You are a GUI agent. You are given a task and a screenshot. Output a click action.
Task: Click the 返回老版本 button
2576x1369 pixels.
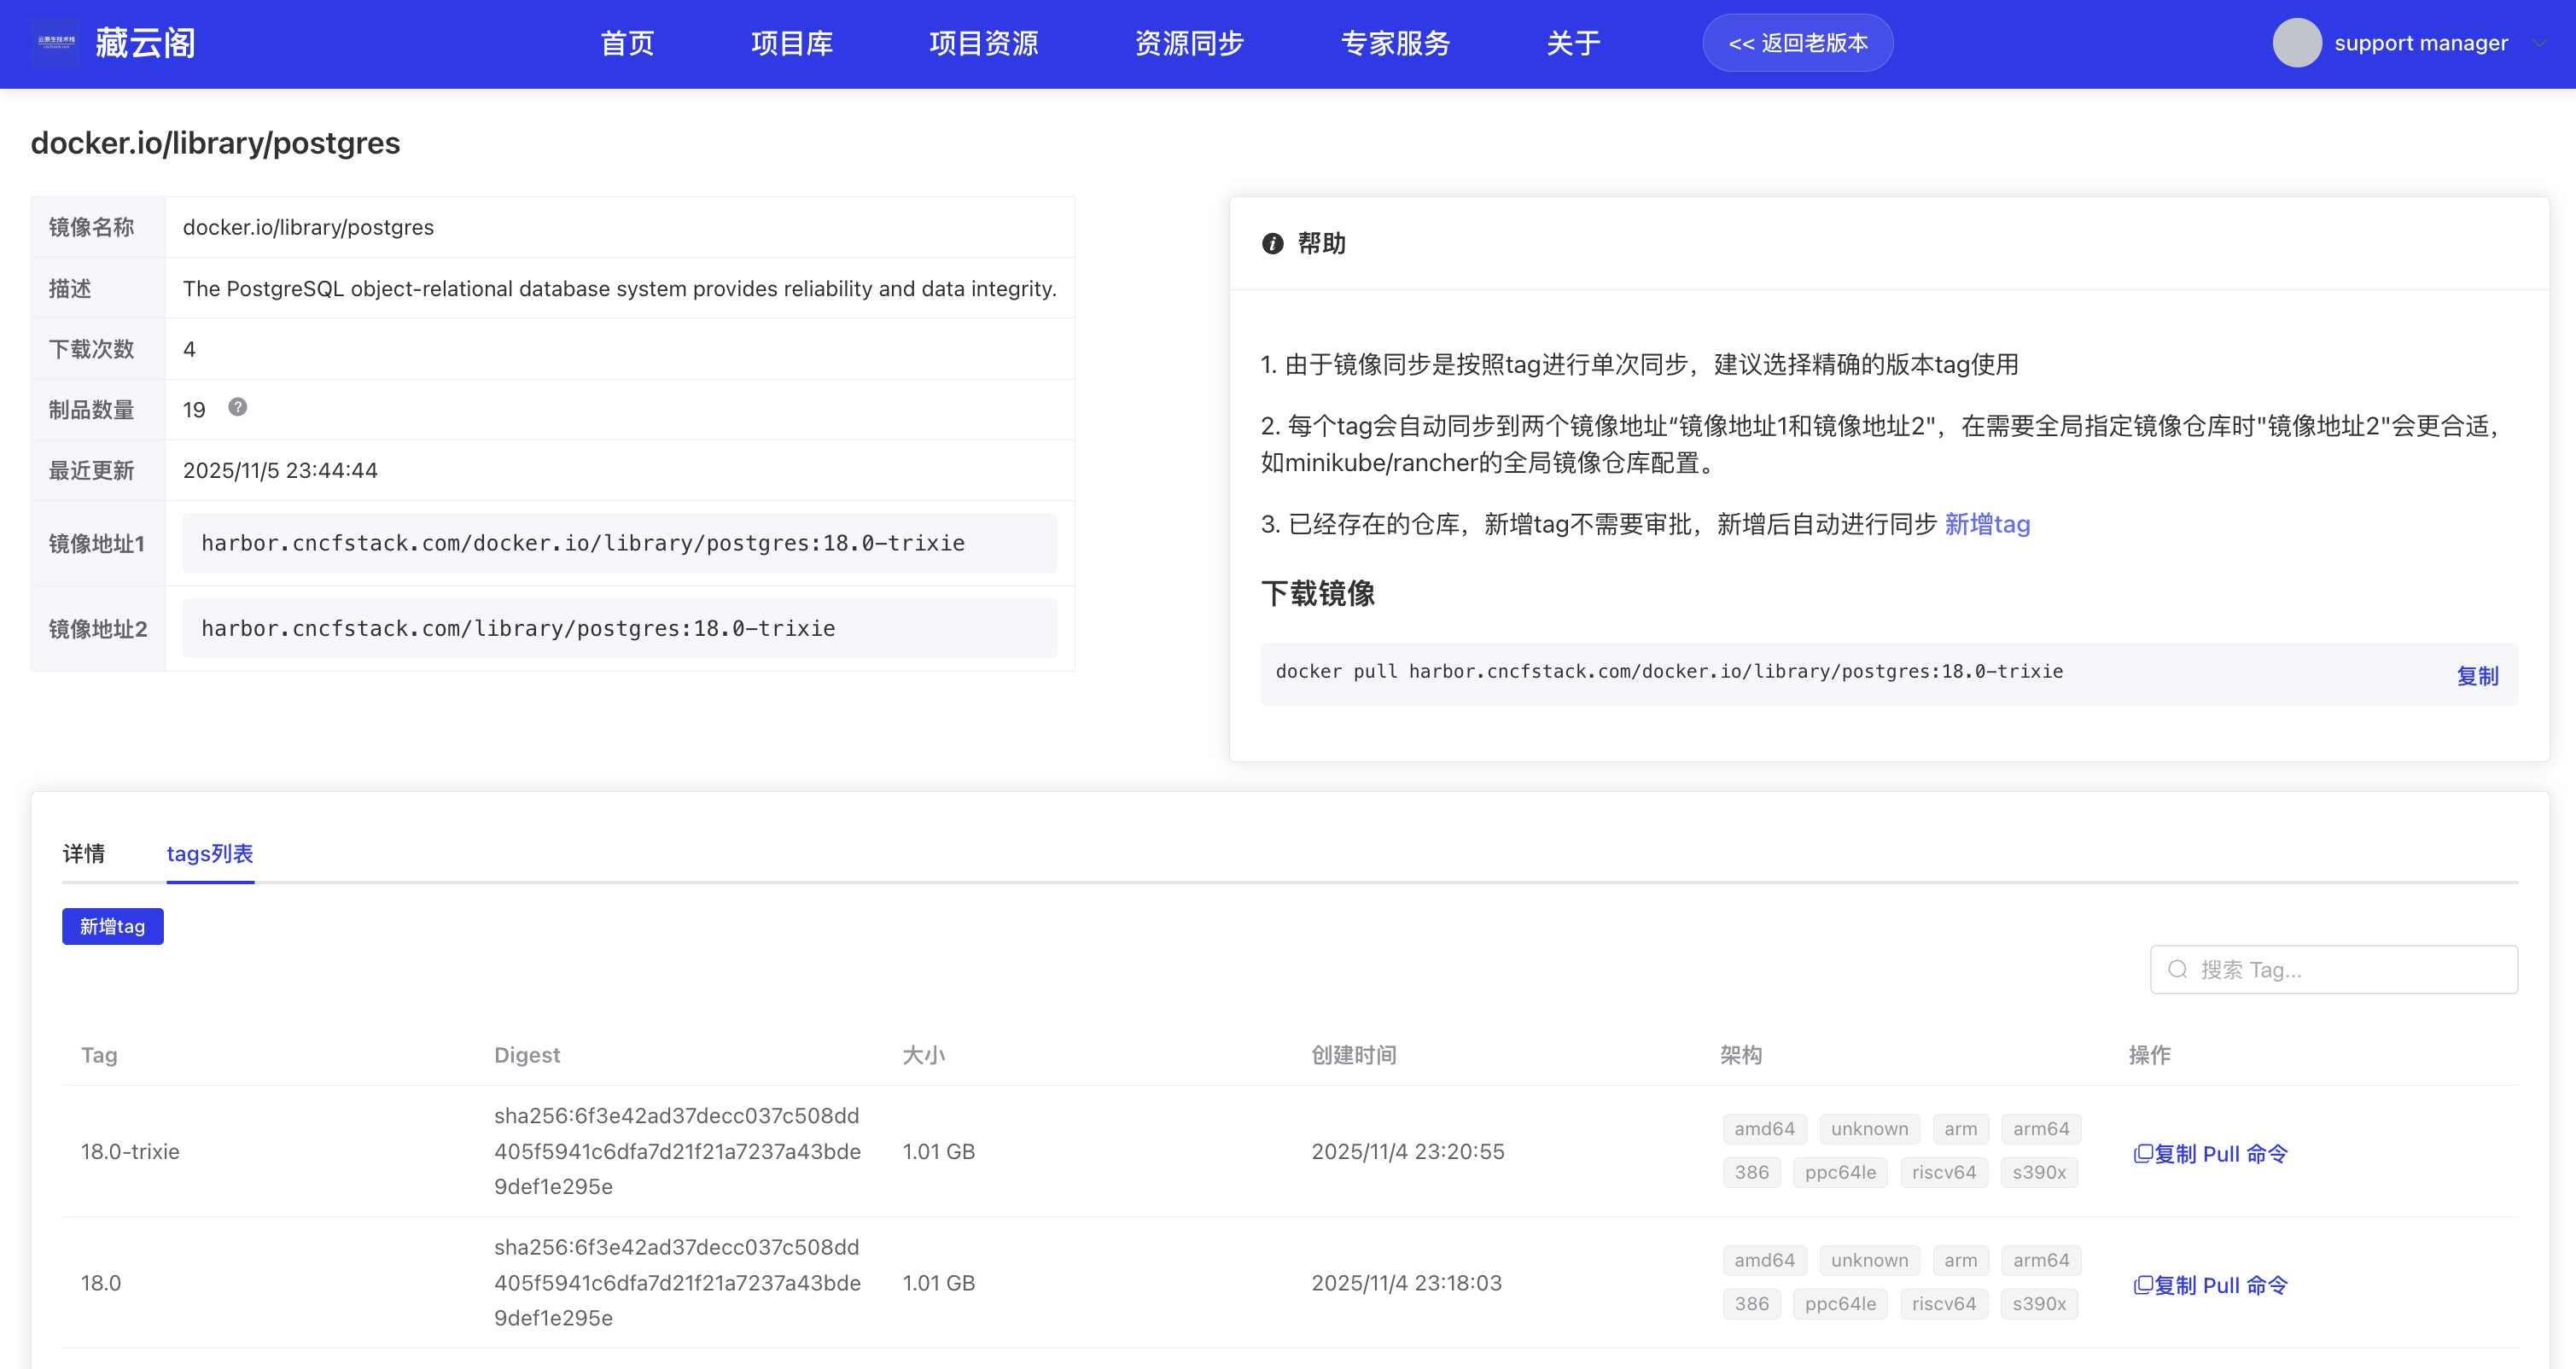[x=1797, y=43]
